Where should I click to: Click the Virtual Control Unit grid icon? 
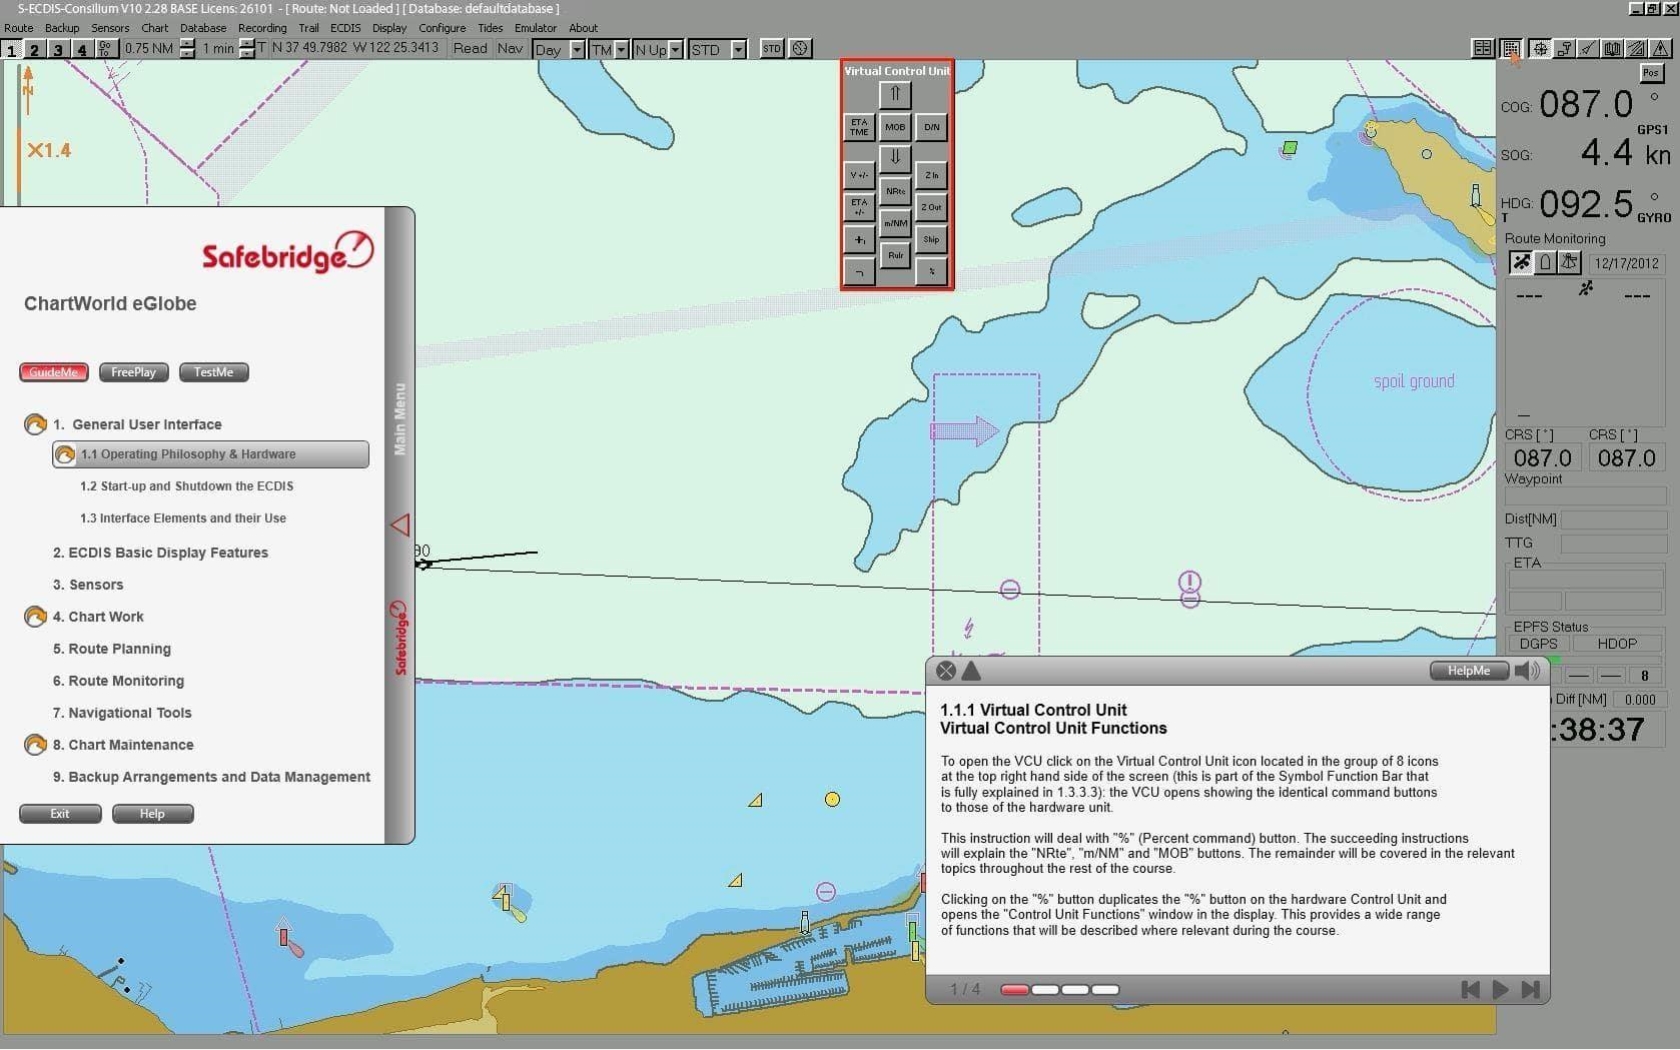(x=1510, y=49)
